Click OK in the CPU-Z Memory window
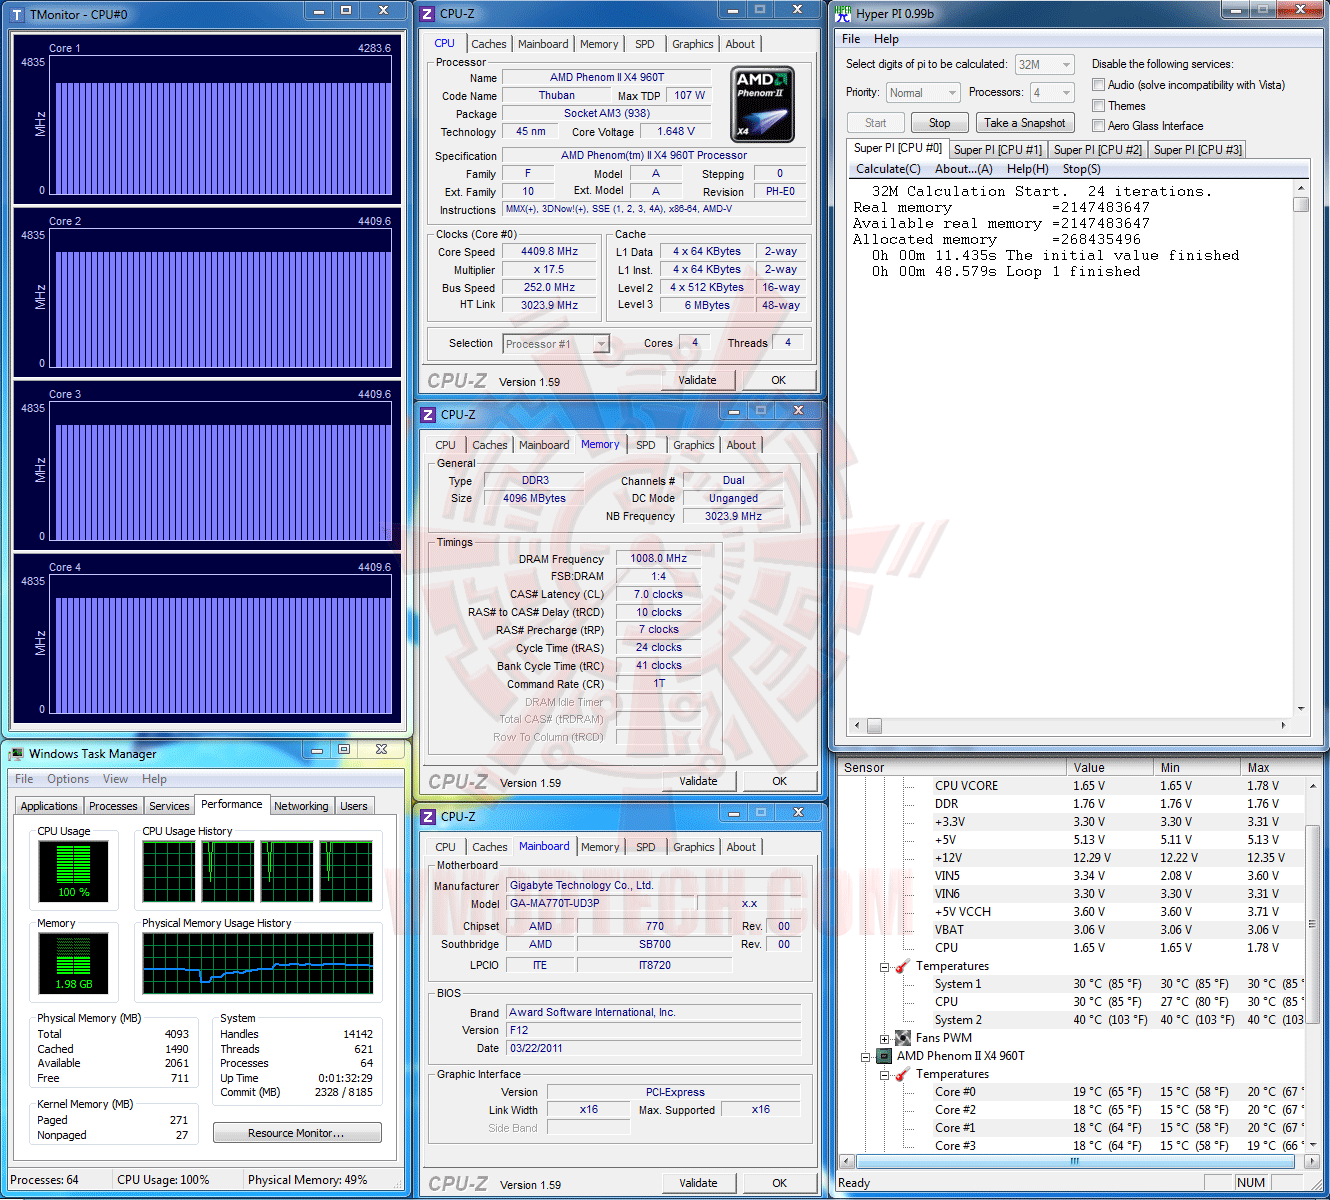 click(x=780, y=781)
